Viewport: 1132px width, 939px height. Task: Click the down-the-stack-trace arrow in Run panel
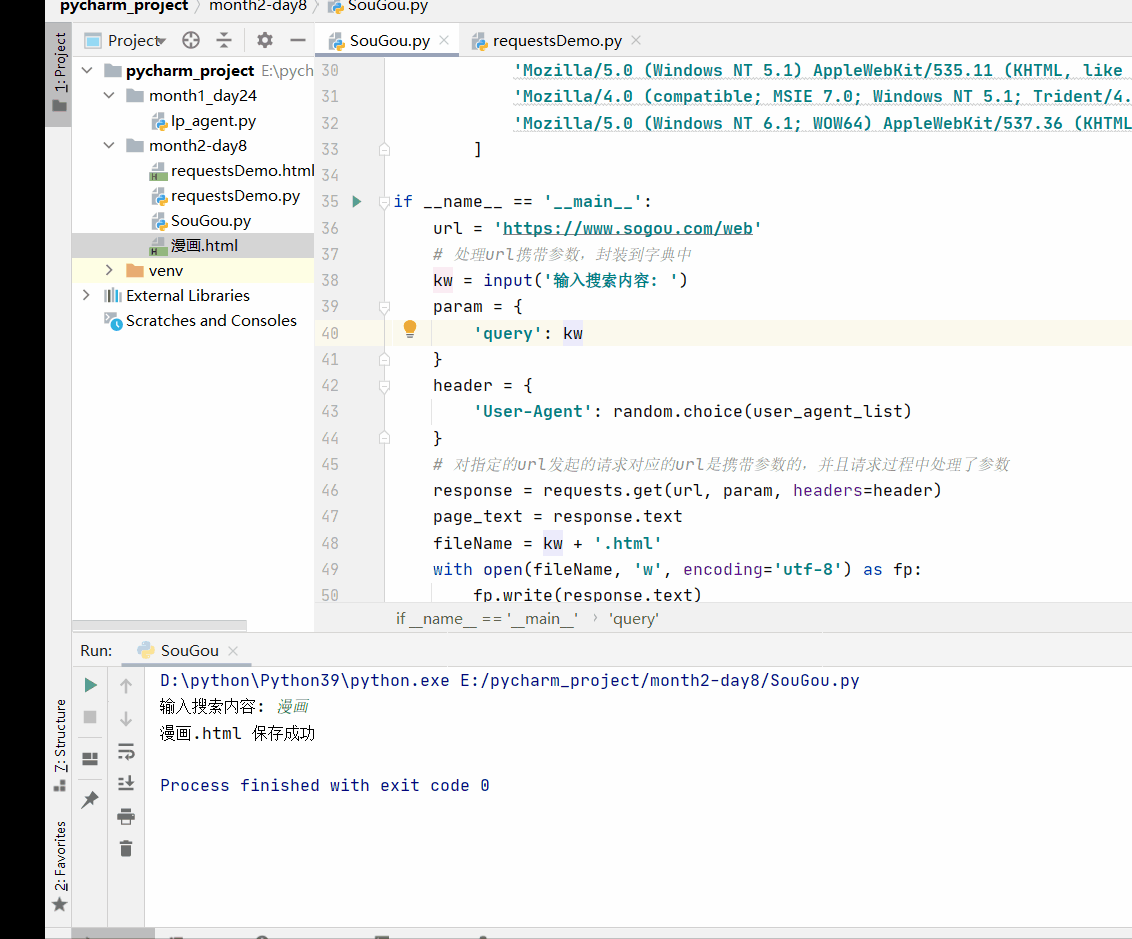click(x=126, y=719)
